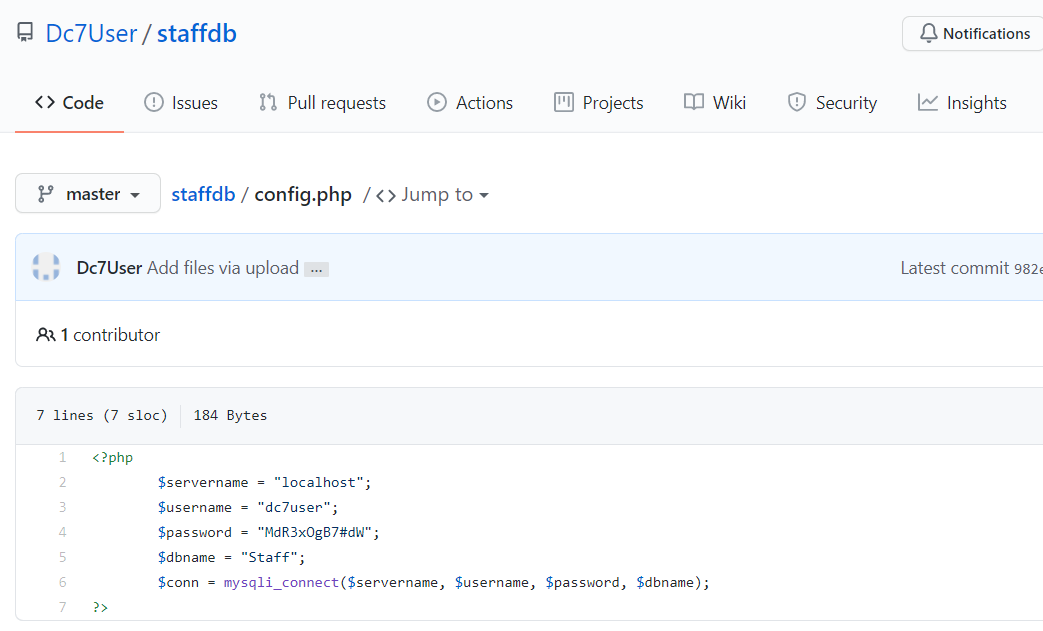Screen dimensions: 1043x631
Task: Click the Issues circle icon
Action: [154, 102]
